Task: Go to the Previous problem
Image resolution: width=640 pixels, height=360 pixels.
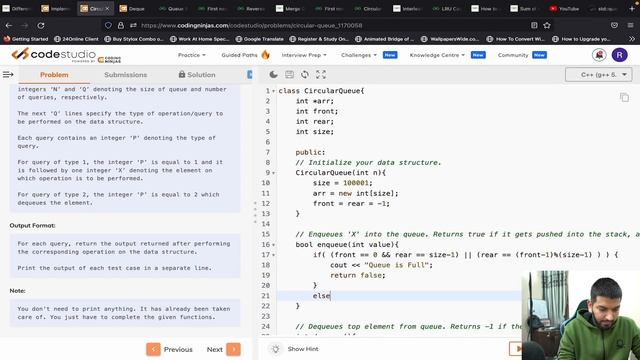Action: [170, 349]
